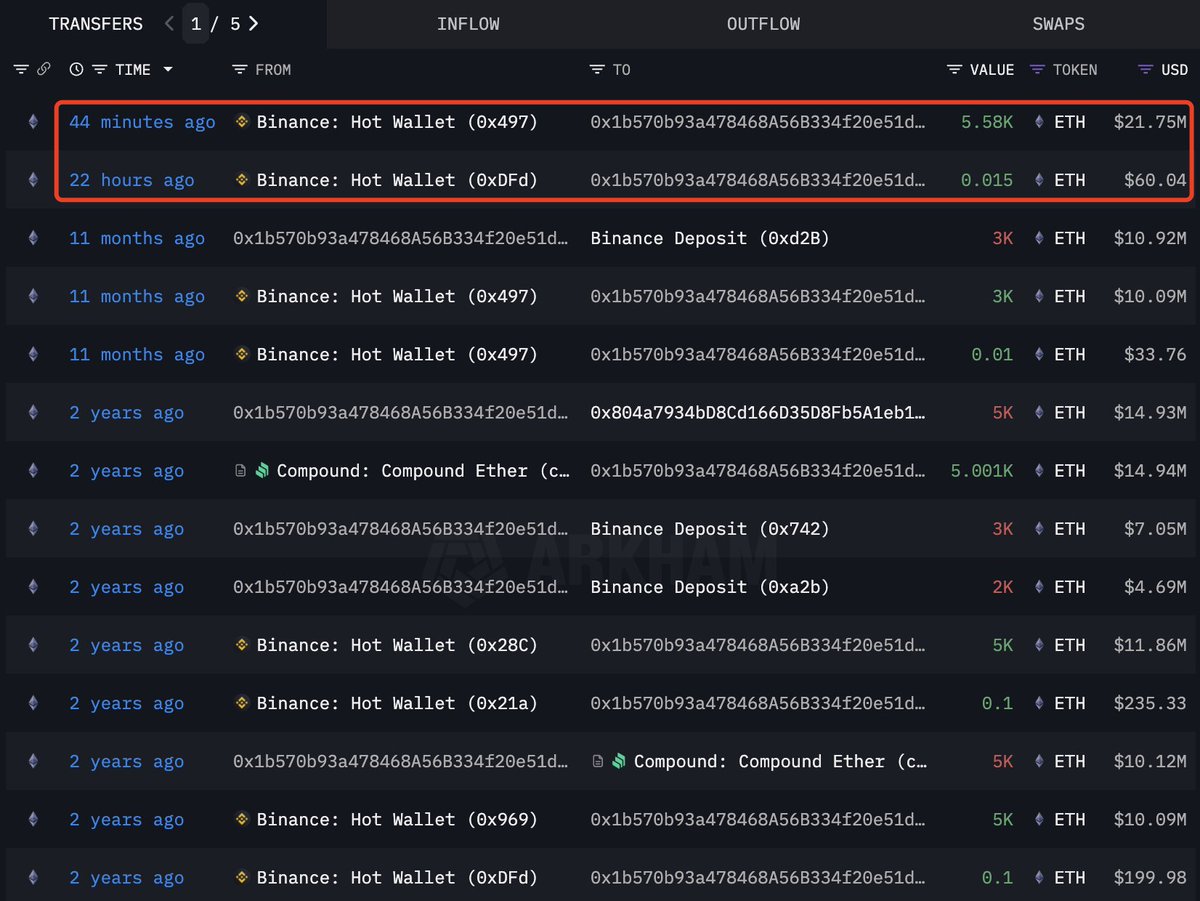
Task: Select the page number 1 input field
Action: point(196,24)
